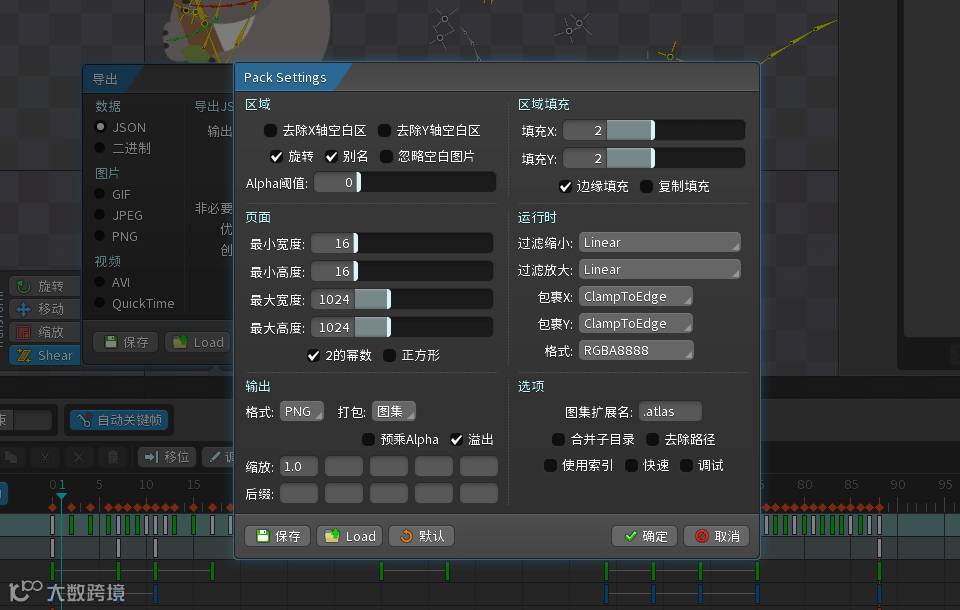Open 打包 图集 dropdown
Image resolution: width=960 pixels, height=610 pixels.
[x=394, y=412]
